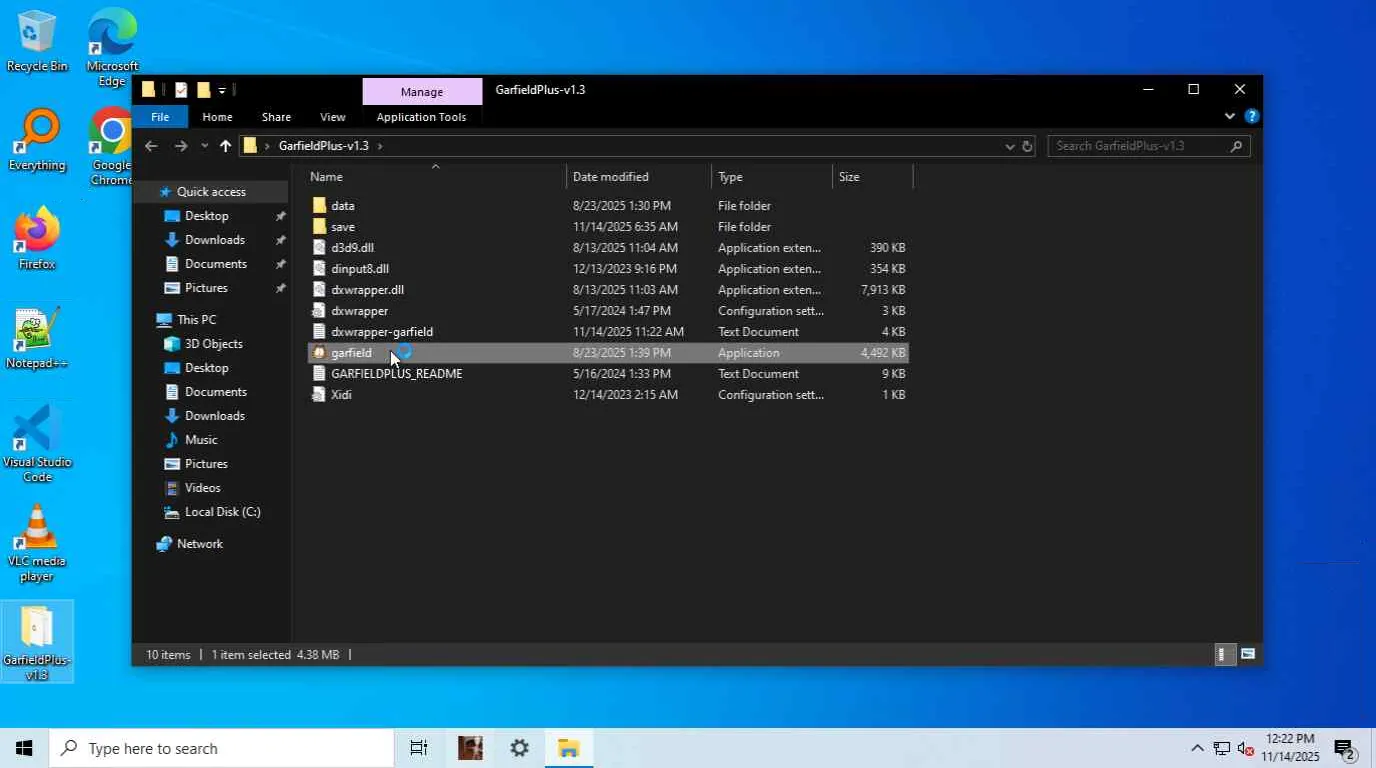Select the dxwrapper configuration settings file
1376x768 pixels.
pyautogui.click(x=608, y=311)
